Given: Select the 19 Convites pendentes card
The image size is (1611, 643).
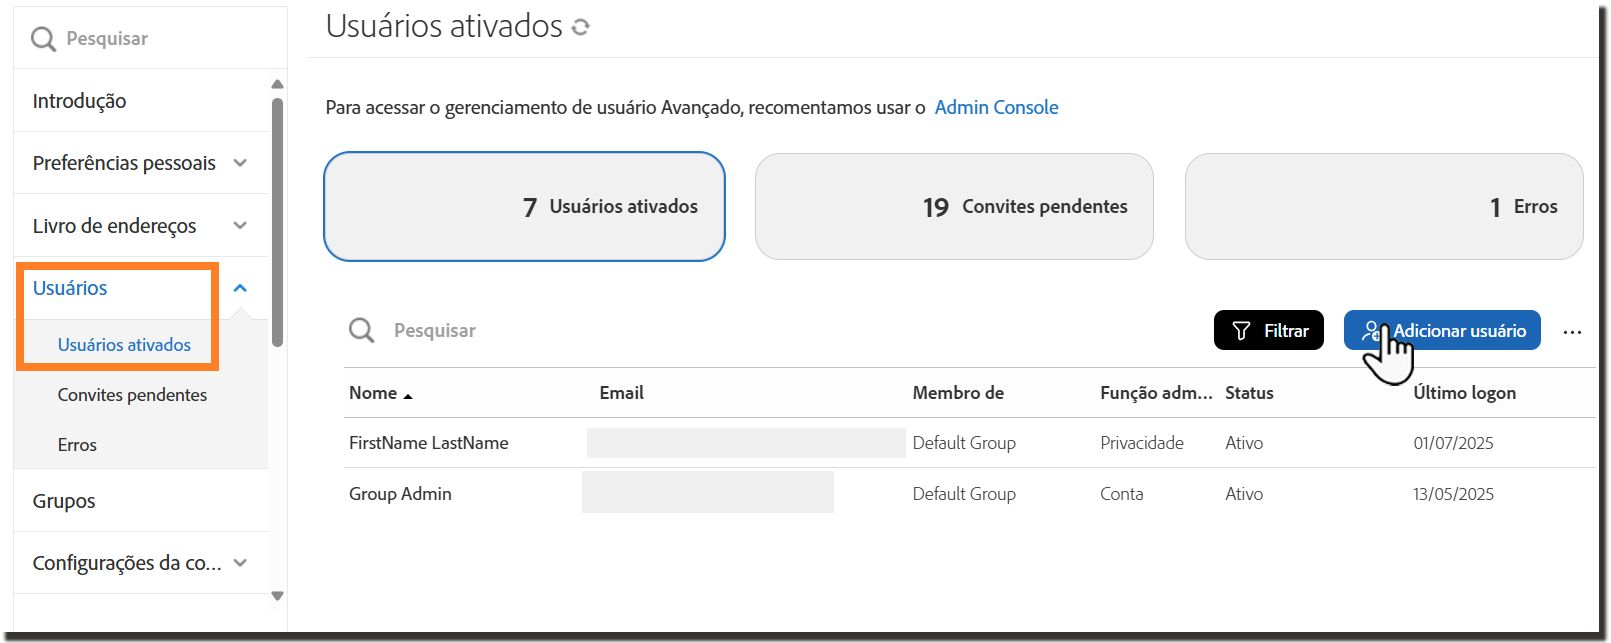Looking at the screenshot, I should [954, 206].
